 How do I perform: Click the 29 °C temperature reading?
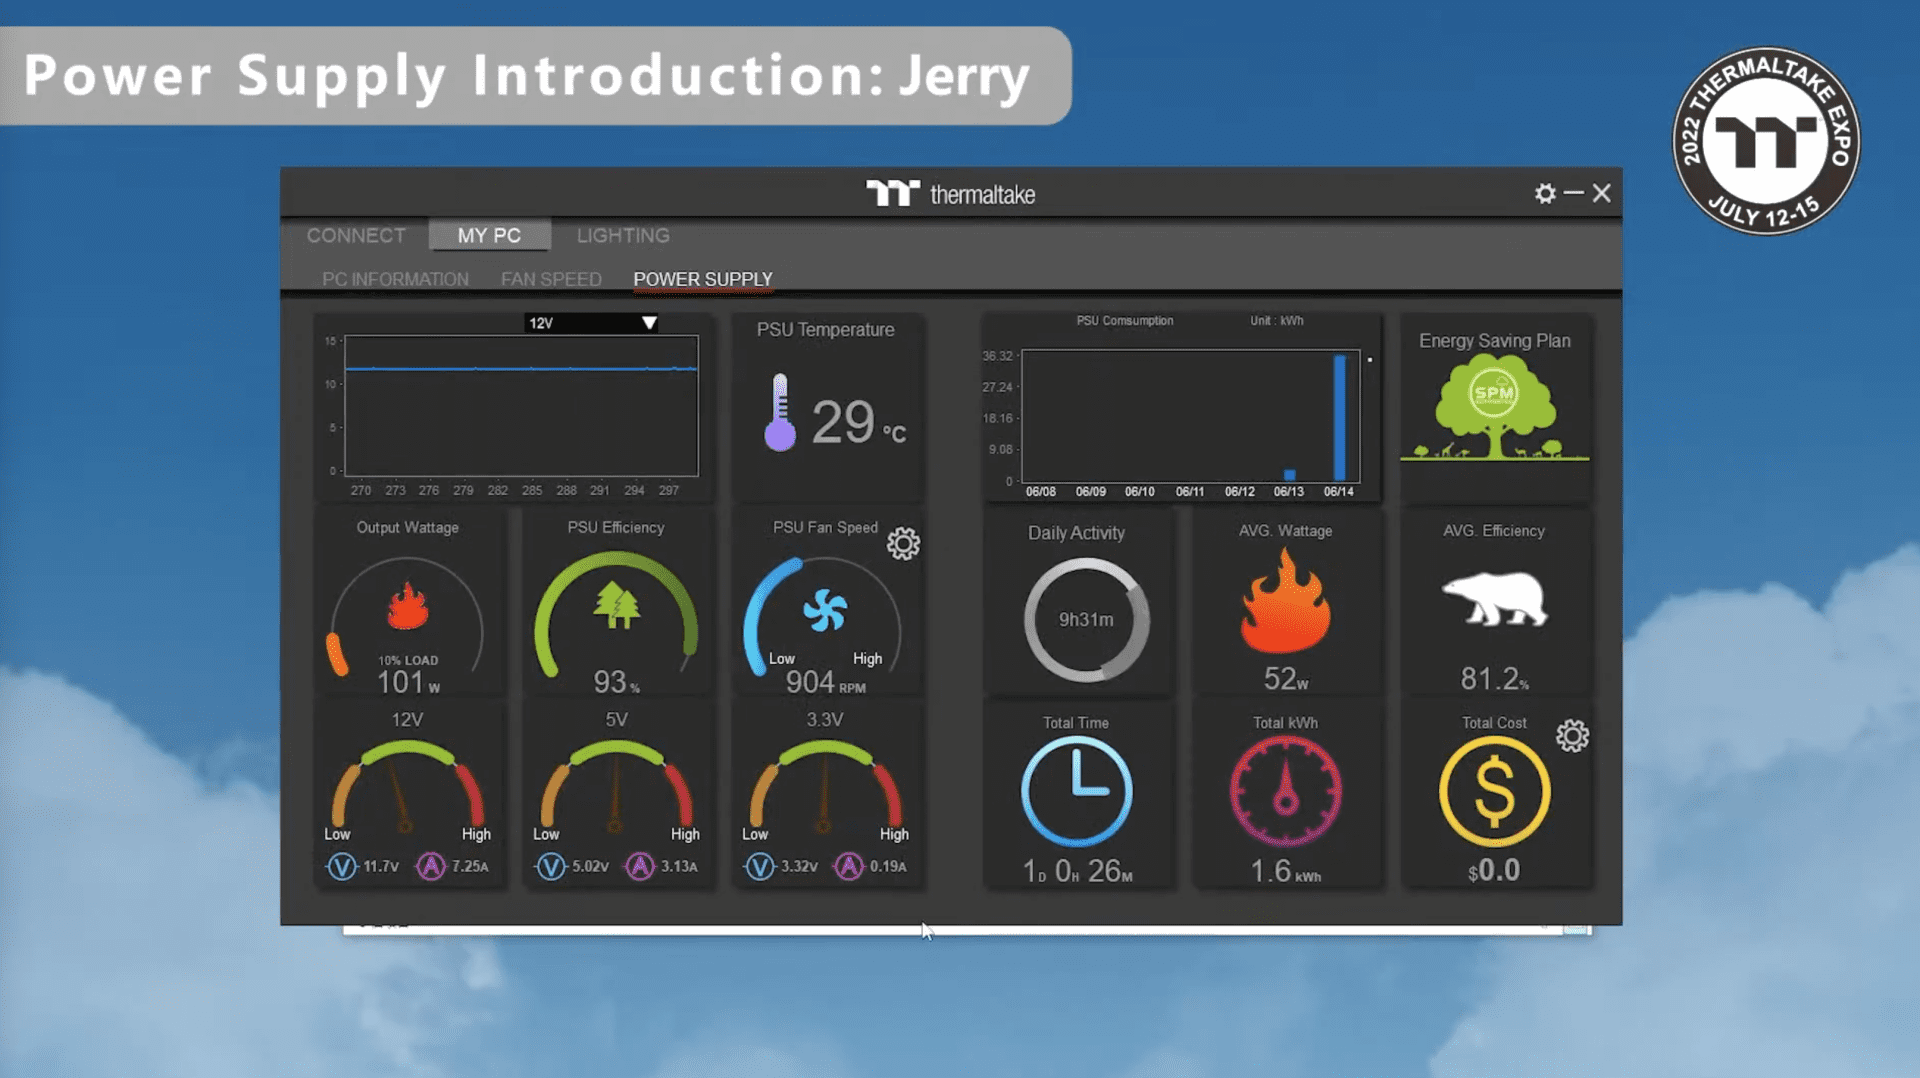858,423
